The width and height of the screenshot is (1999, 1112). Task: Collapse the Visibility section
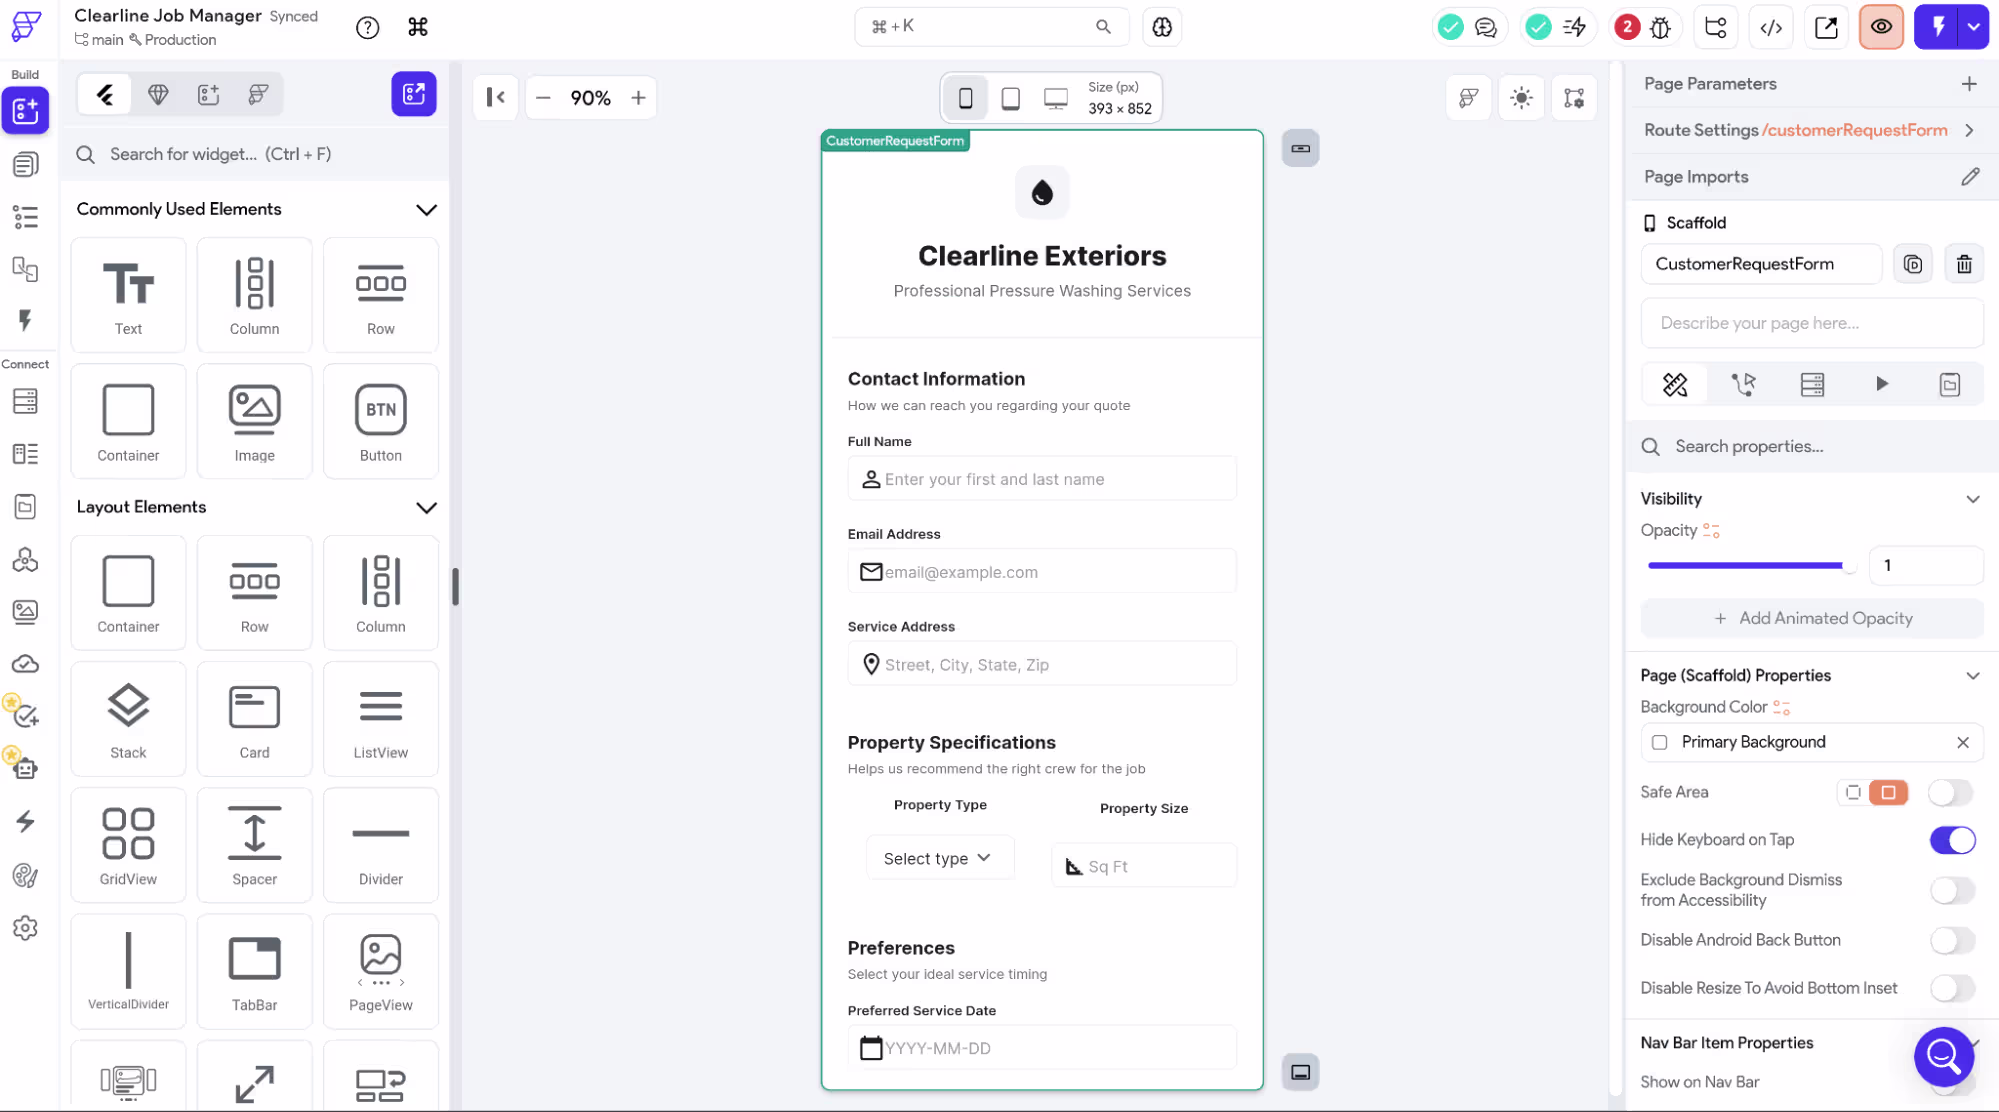point(1972,499)
